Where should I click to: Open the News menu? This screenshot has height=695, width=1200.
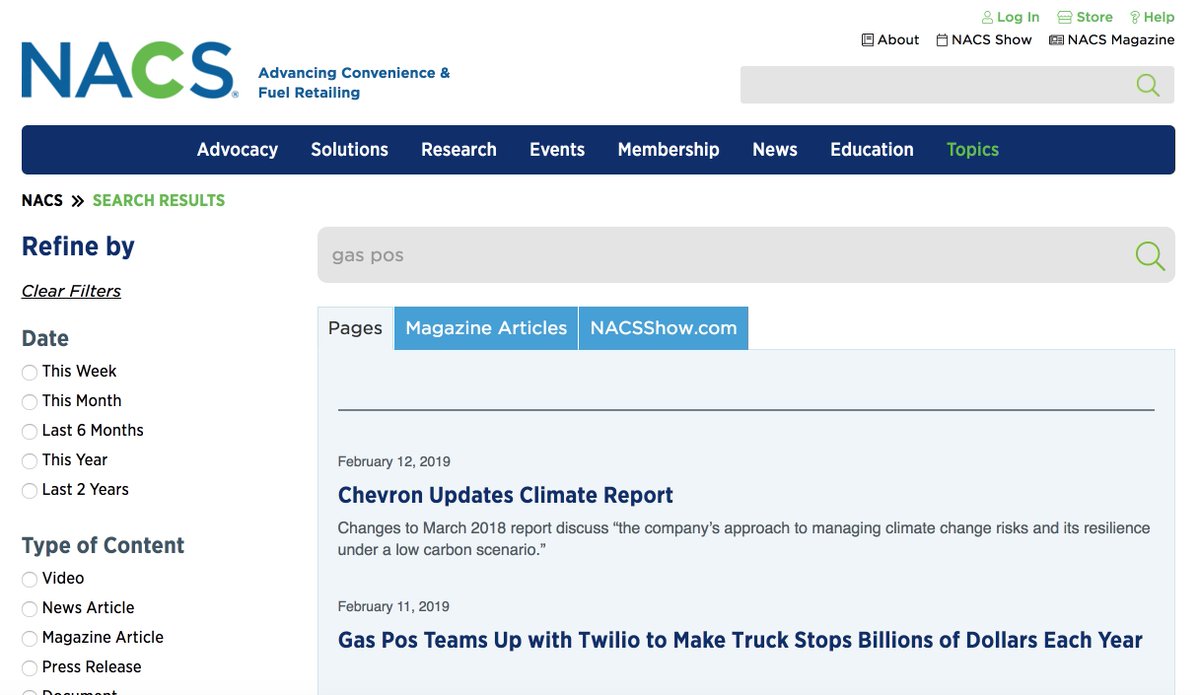775,150
